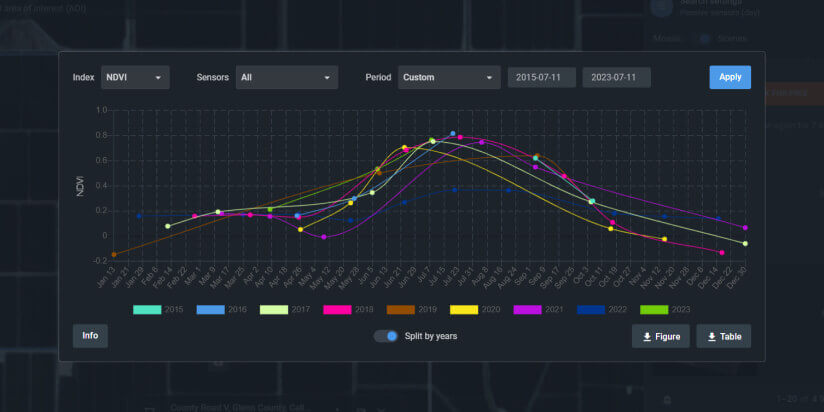This screenshot has width=824, height=412.
Task: Toggle 2018 series via its legend swatch
Action: click(337, 310)
